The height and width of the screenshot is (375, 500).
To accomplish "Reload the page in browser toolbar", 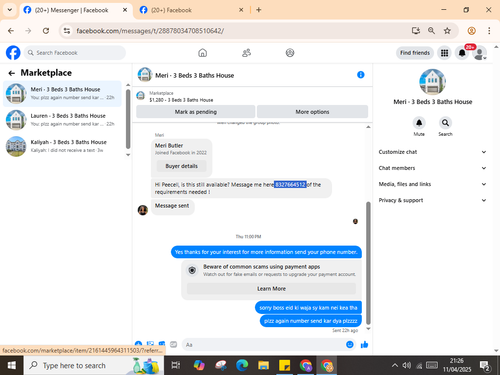I will 46,31.
